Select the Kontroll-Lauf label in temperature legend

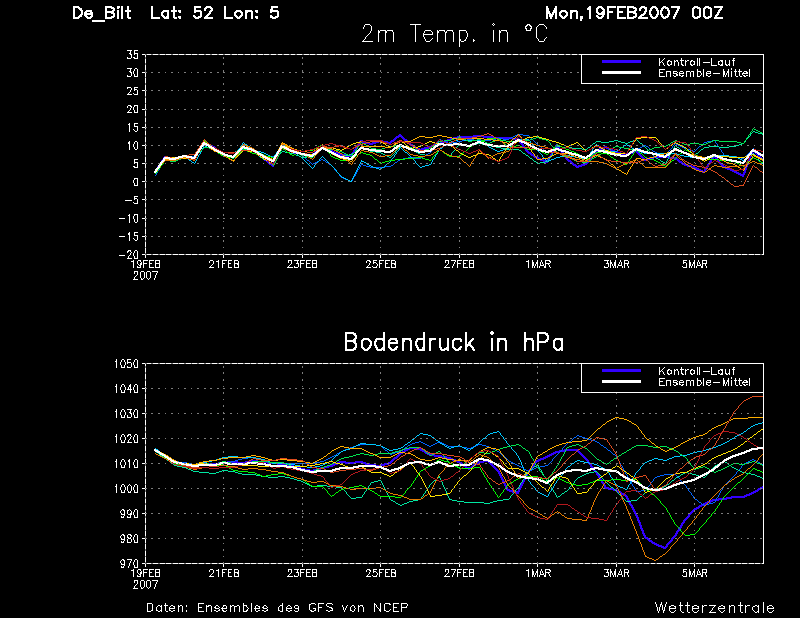point(696,62)
